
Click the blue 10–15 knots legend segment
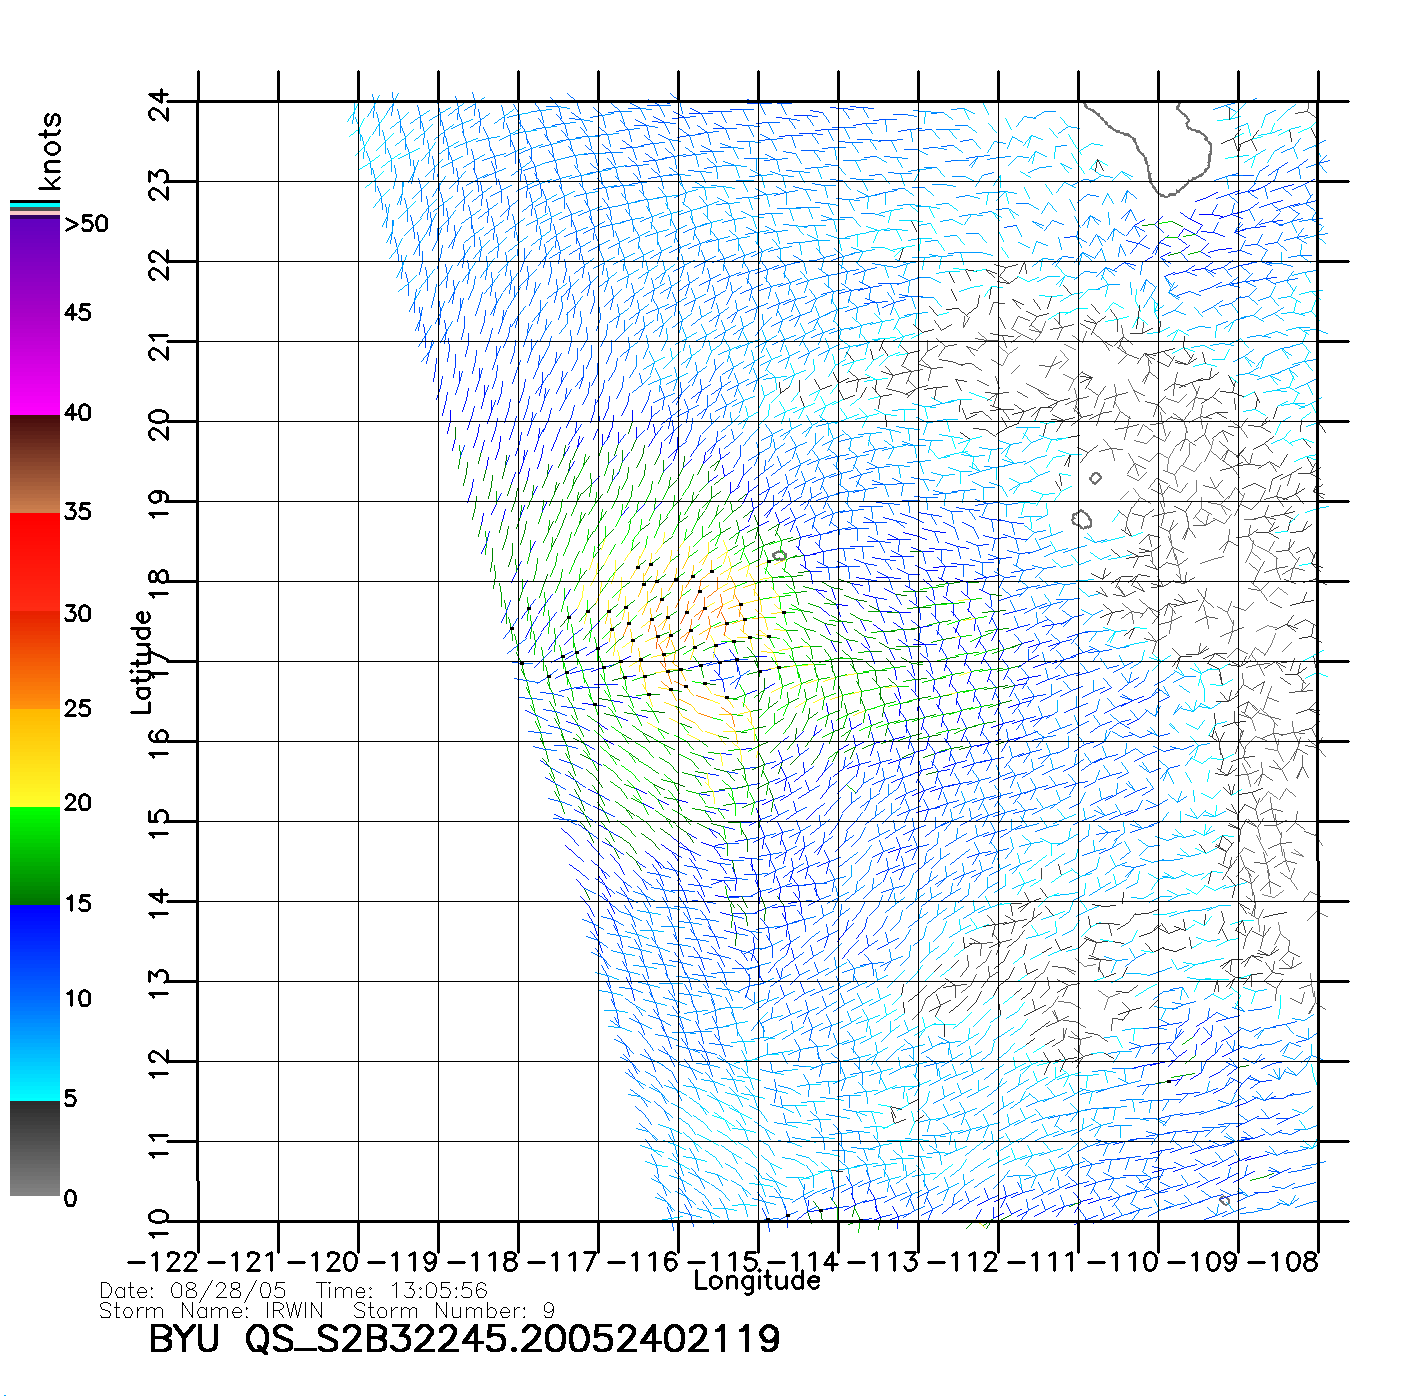coord(35,953)
